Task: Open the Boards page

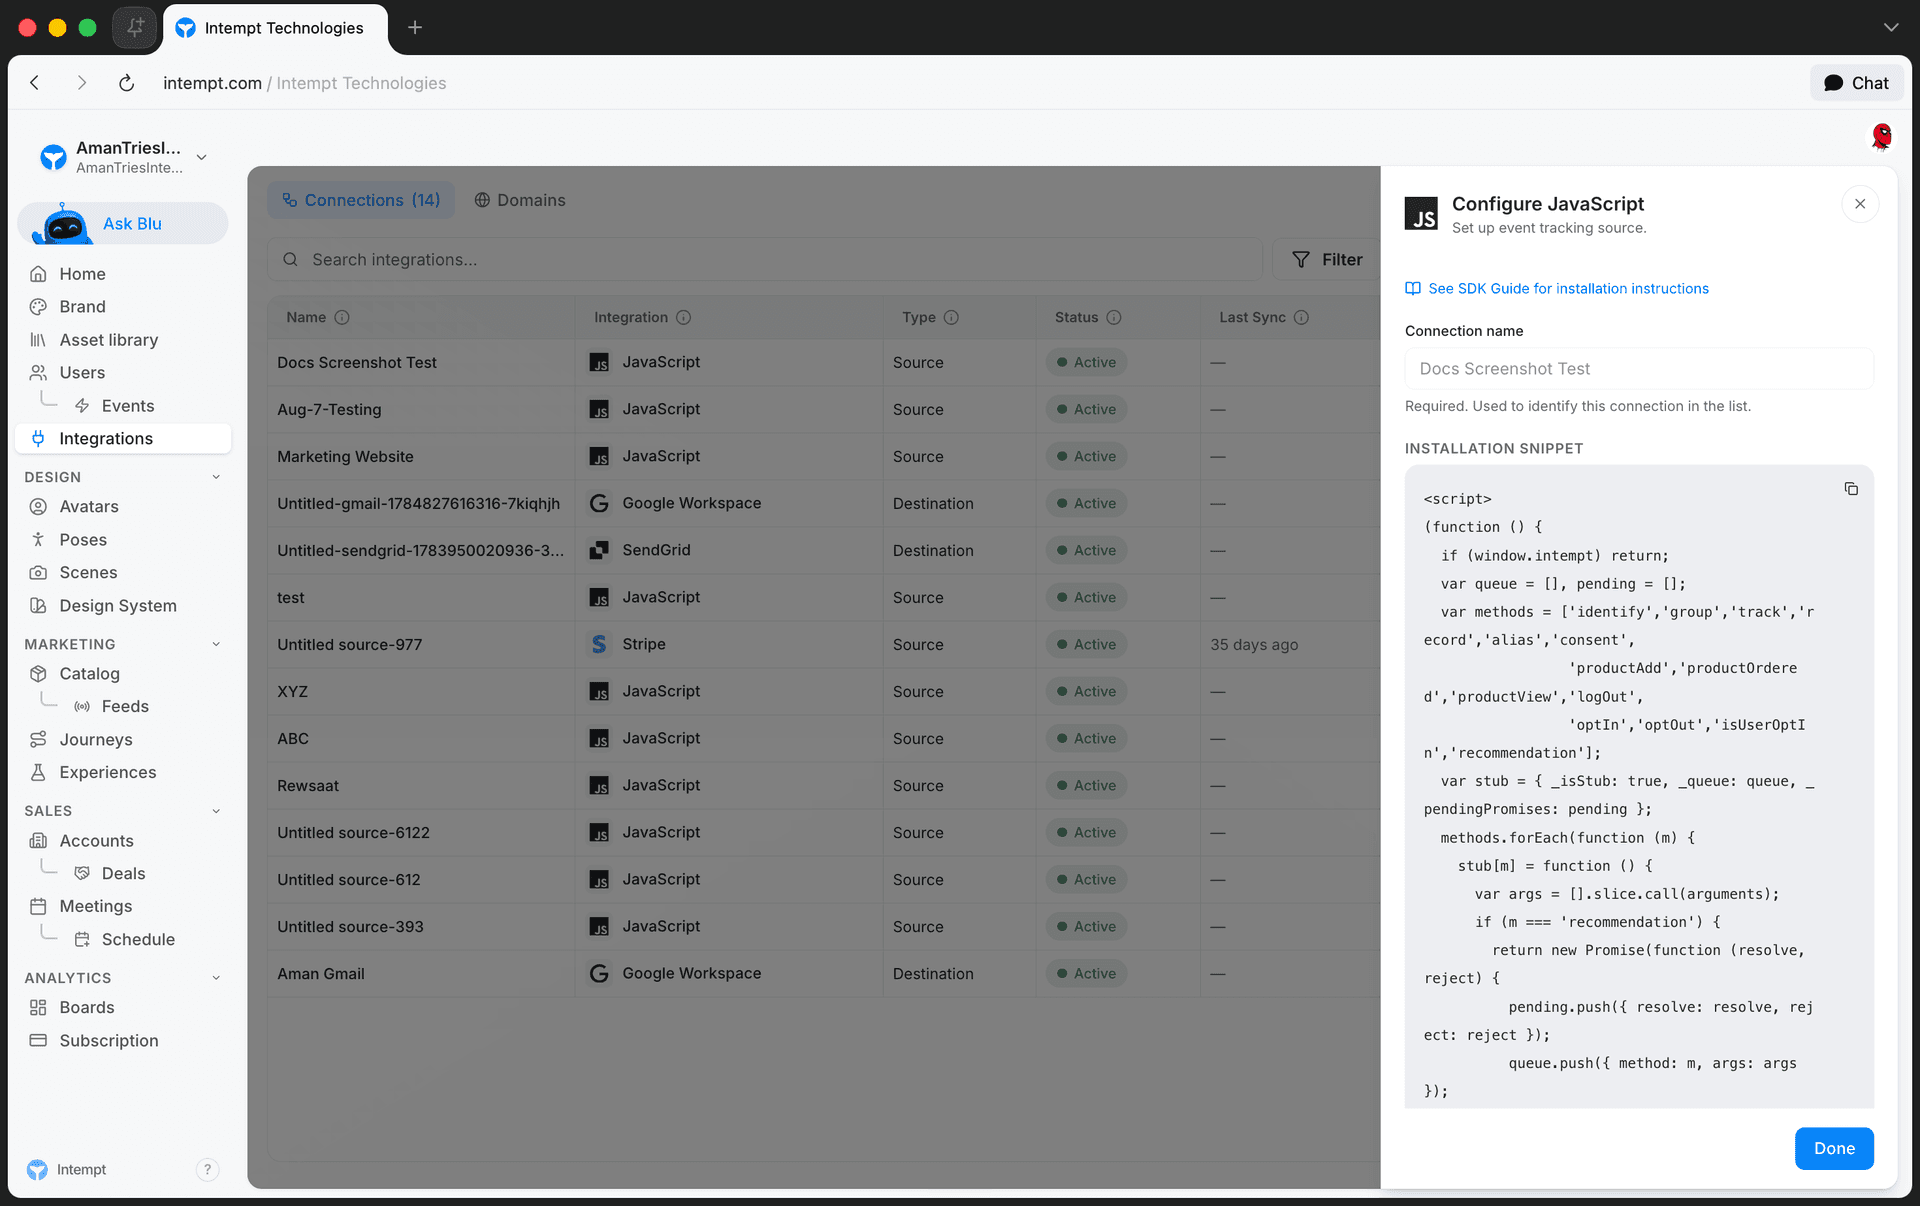Action: coord(86,1008)
